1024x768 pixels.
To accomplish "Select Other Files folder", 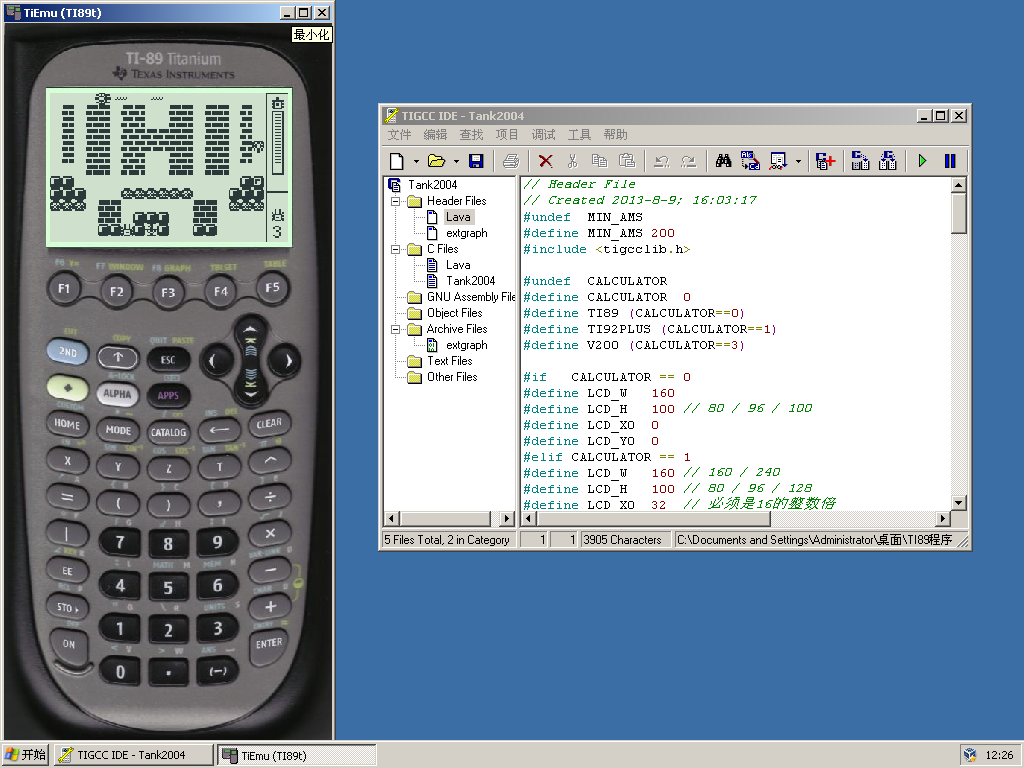I will click(452, 377).
